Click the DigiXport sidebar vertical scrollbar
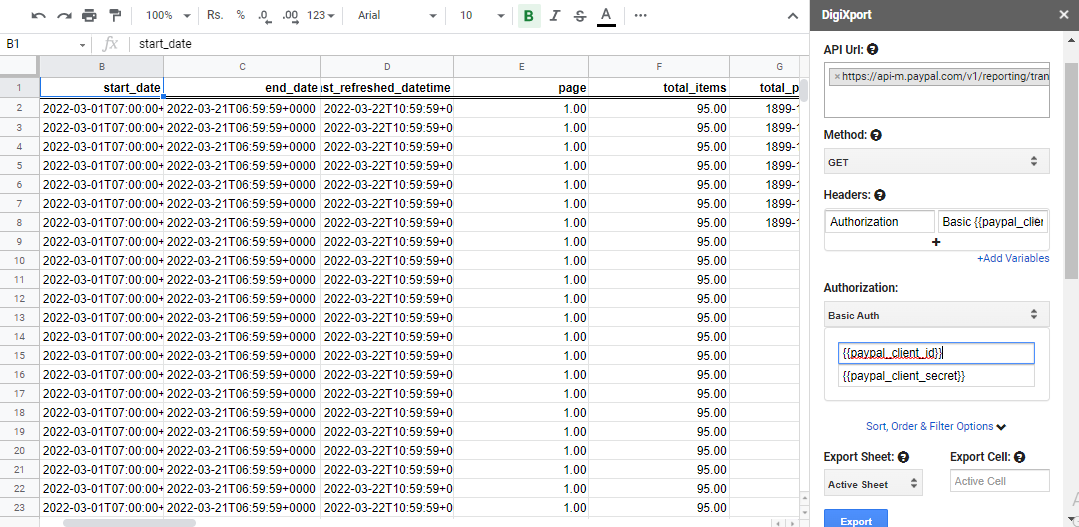 tap(1071, 170)
